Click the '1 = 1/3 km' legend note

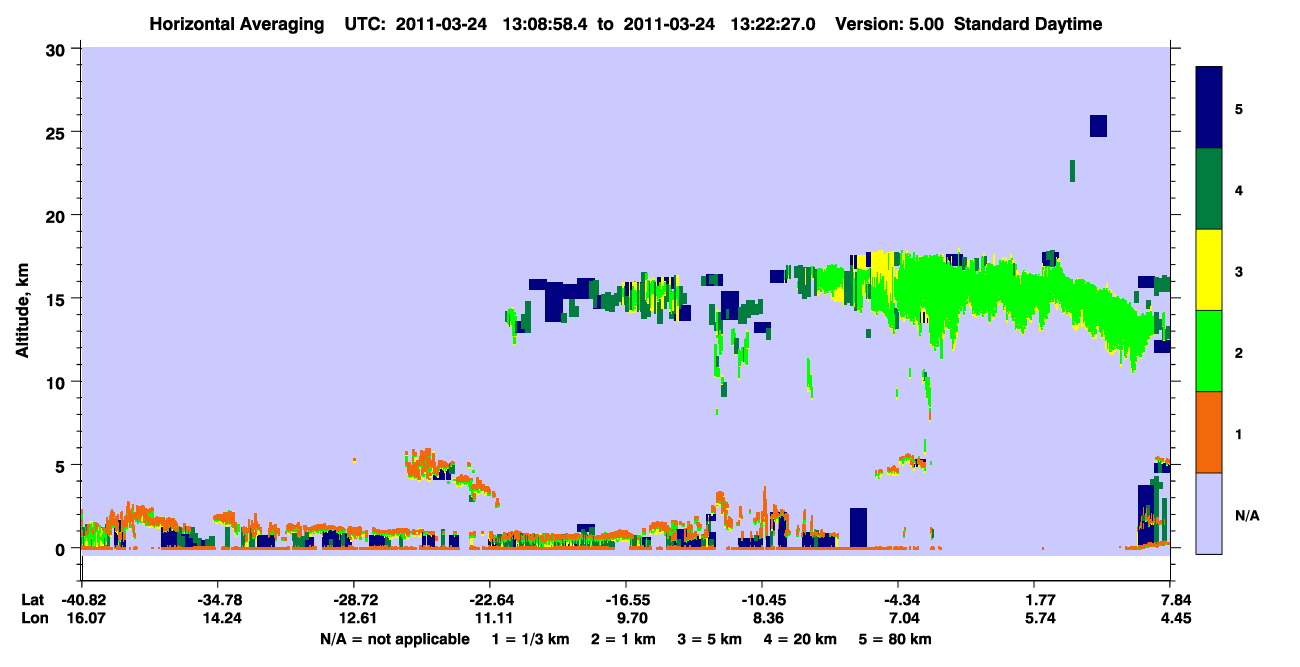531,639
